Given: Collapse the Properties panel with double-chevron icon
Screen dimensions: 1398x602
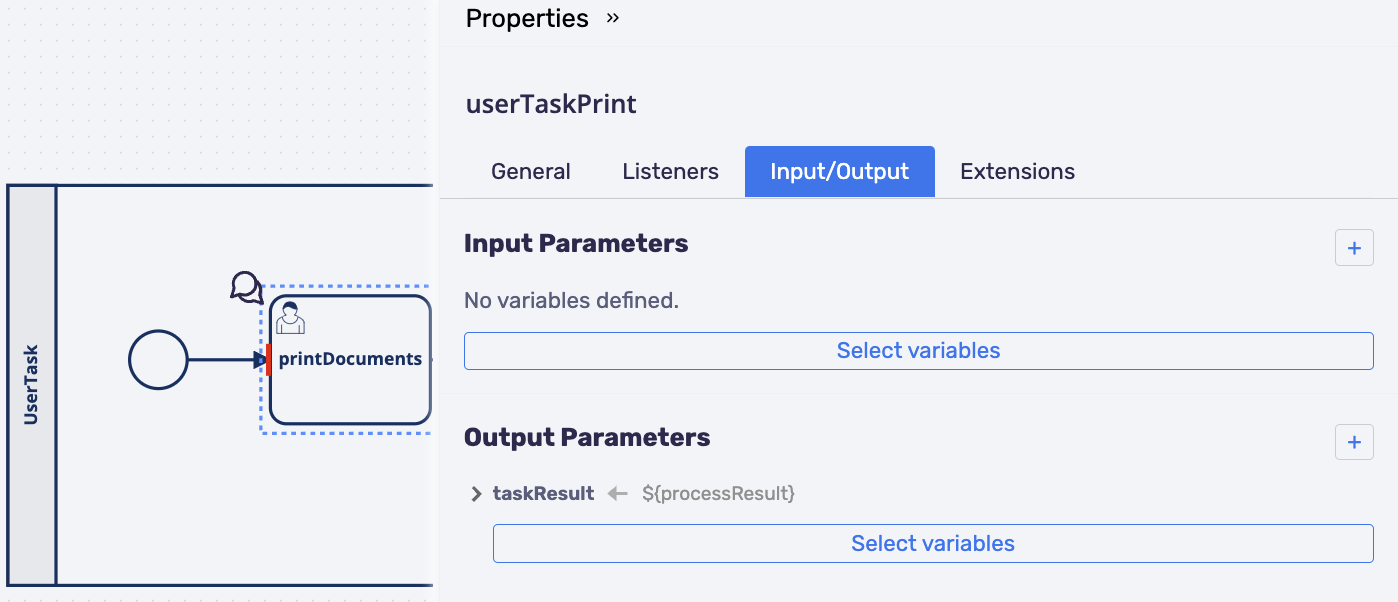Looking at the screenshot, I should [613, 18].
